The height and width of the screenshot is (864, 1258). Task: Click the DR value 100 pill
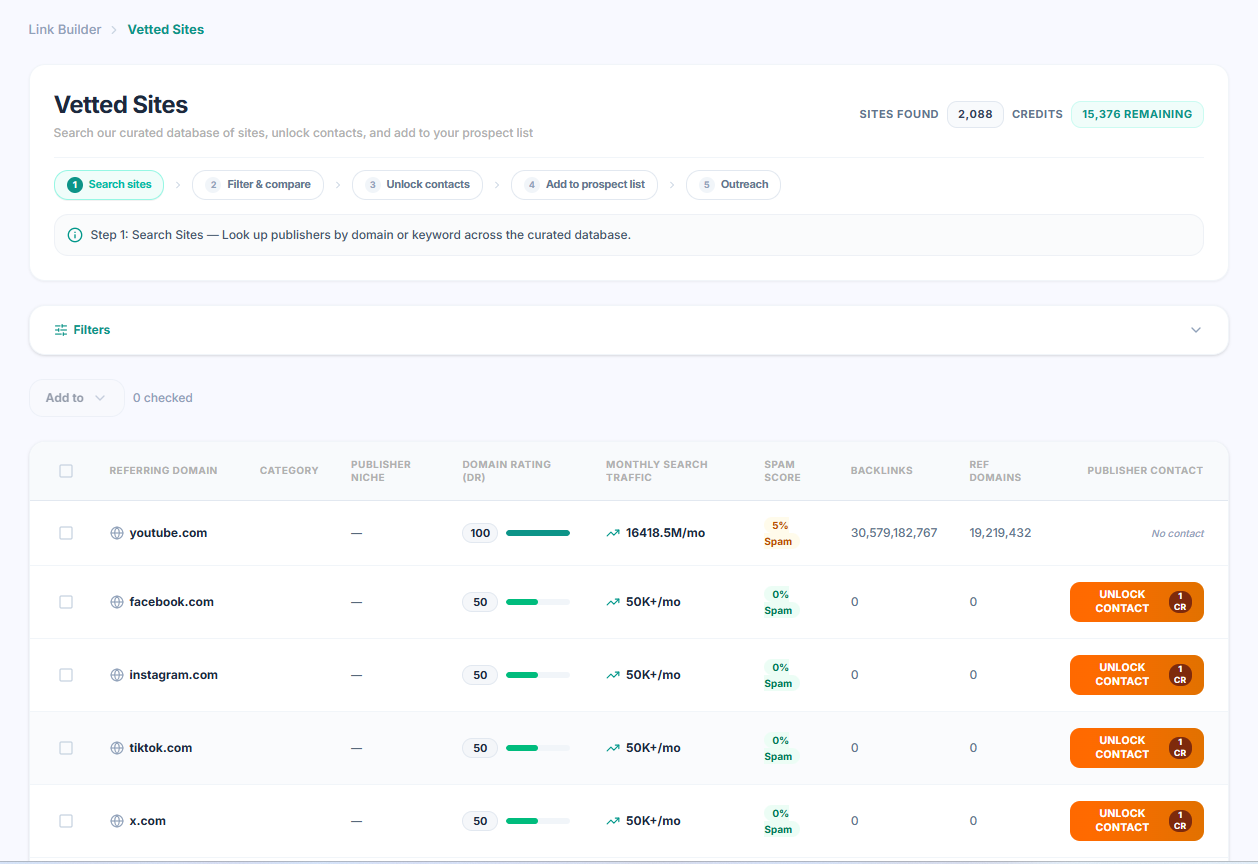(480, 533)
